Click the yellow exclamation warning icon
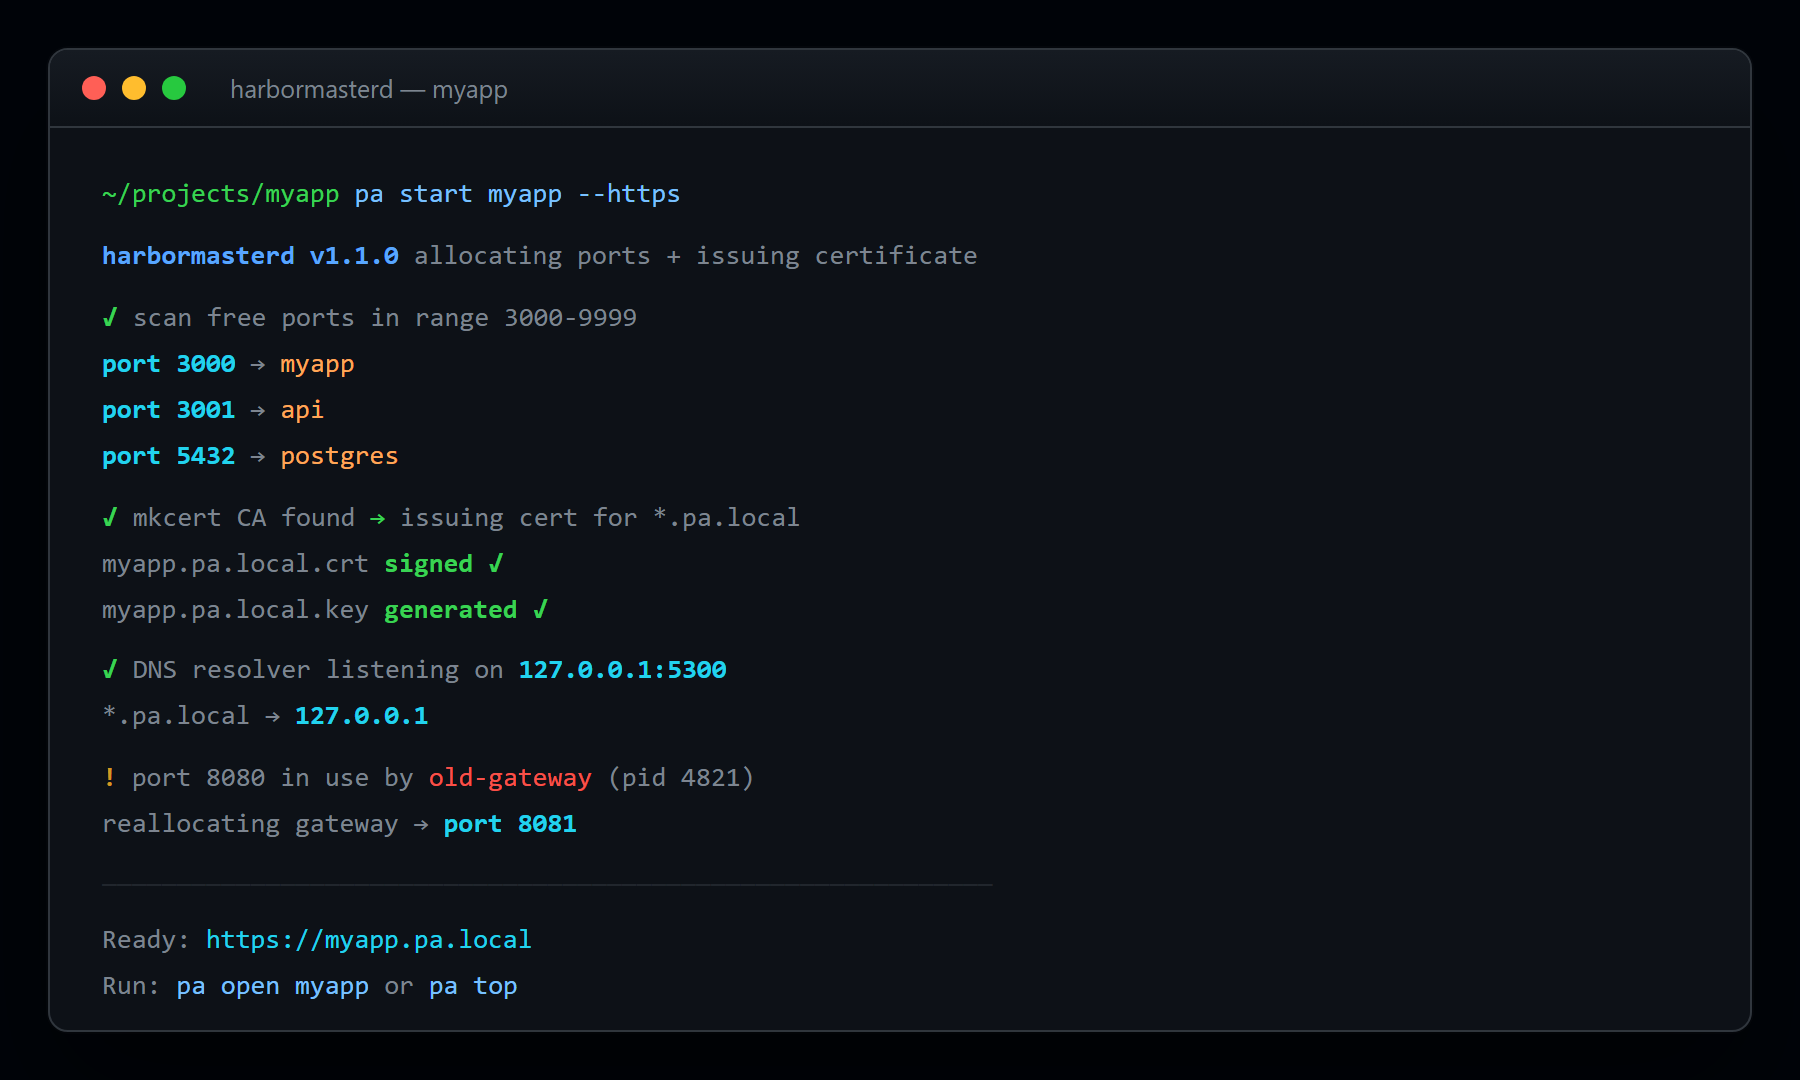The image size is (1800, 1080). click(x=109, y=778)
